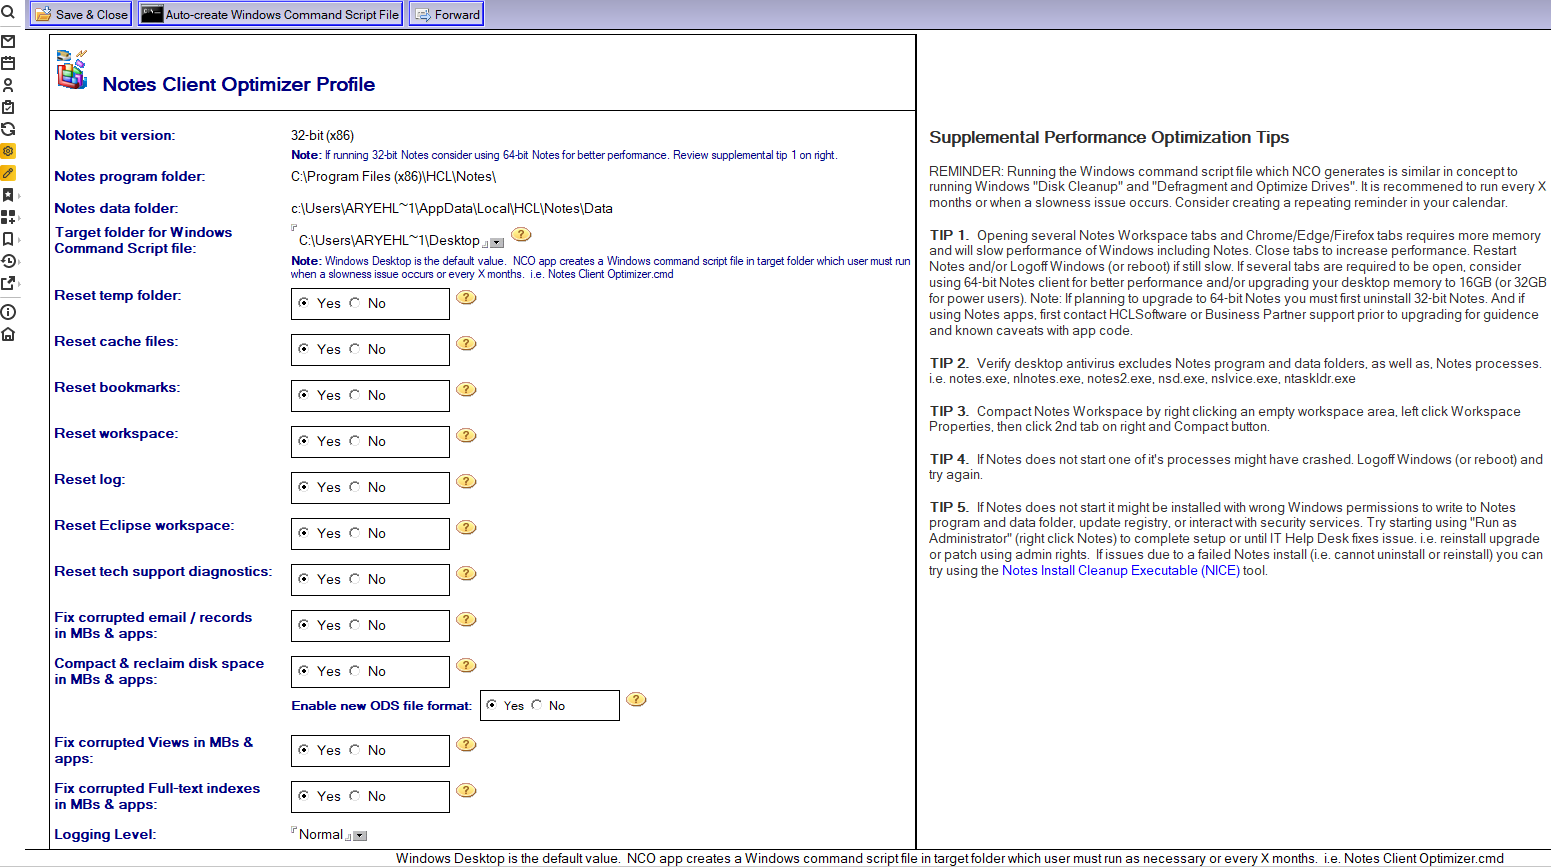This screenshot has height=867, width=1551.
Task: Expand the bookmark star sidebar flyout
Action: pos(8,195)
